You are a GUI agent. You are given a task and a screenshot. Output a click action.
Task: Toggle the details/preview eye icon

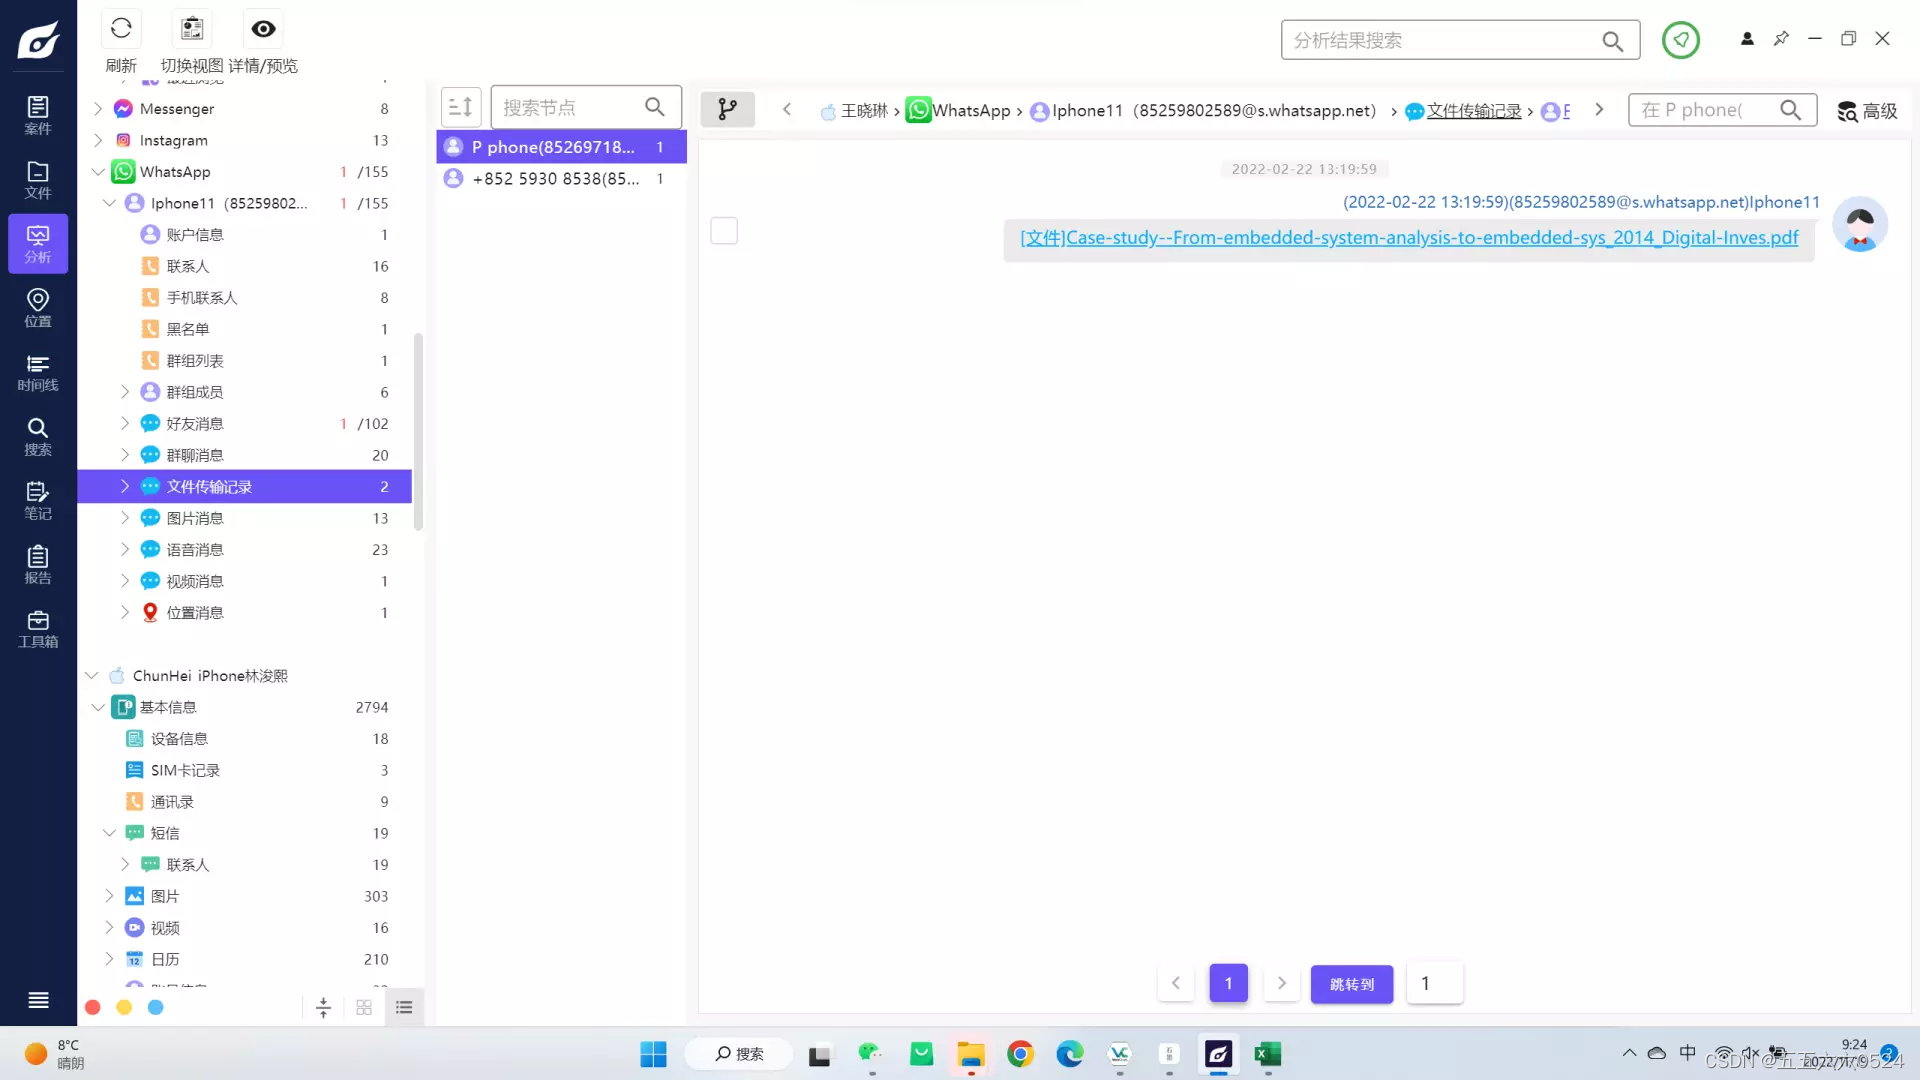tap(263, 29)
